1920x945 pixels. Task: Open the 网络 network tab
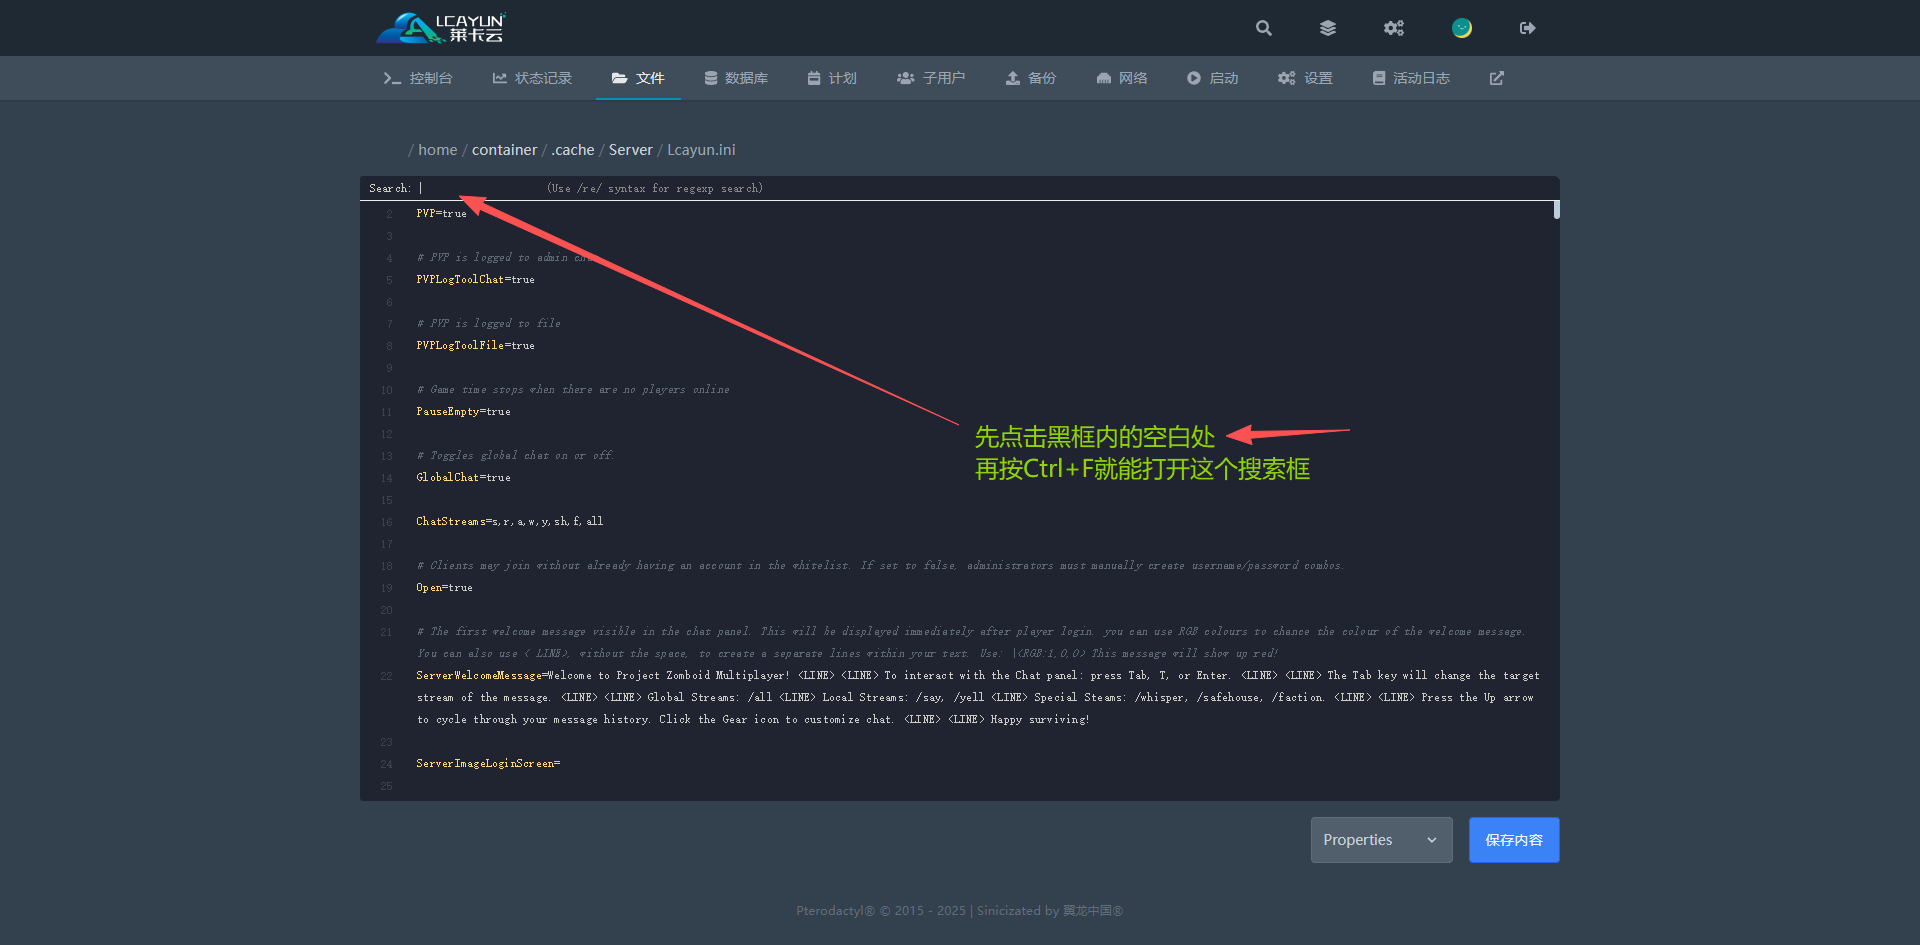(x=1122, y=78)
